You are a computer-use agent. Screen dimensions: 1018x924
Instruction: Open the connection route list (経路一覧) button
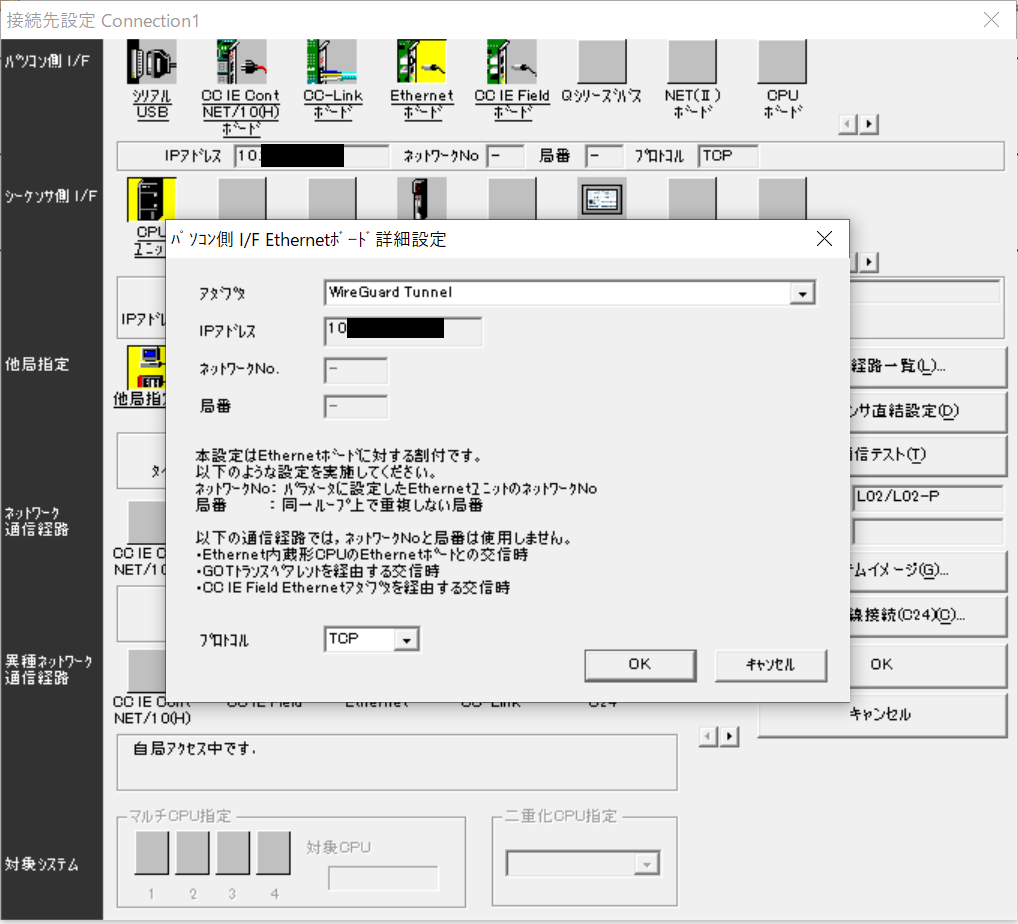pyautogui.click(x=925, y=366)
